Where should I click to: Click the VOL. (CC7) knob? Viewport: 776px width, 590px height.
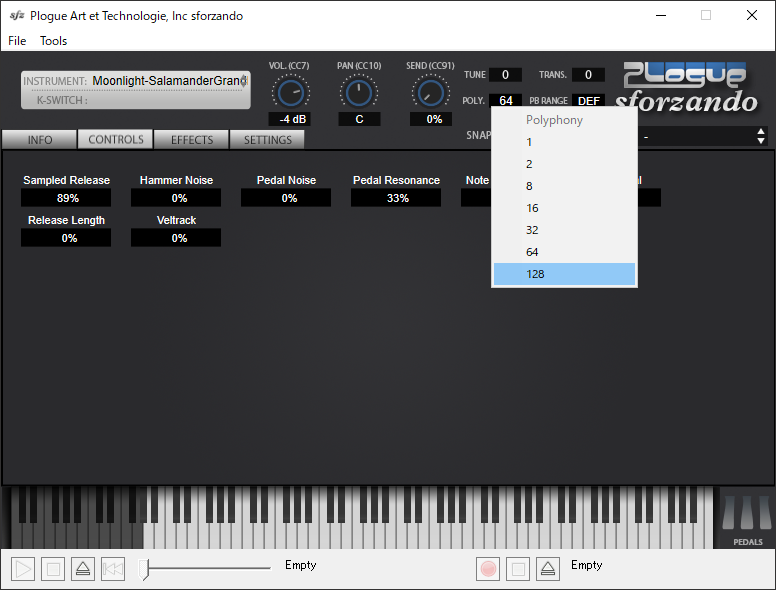coord(291,93)
